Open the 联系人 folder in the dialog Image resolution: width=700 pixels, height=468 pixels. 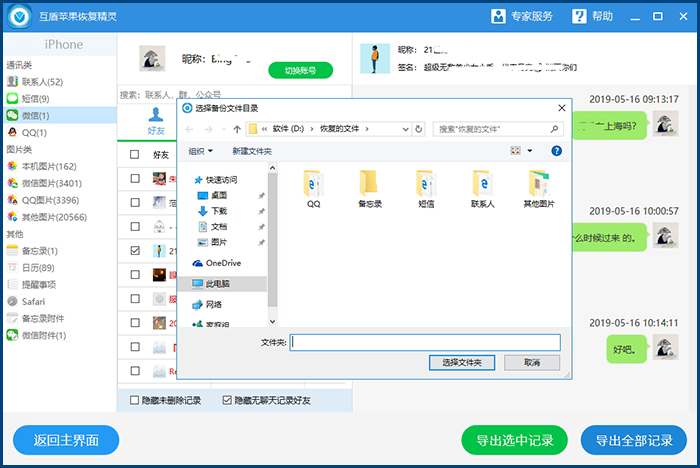[x=482, y=189]
